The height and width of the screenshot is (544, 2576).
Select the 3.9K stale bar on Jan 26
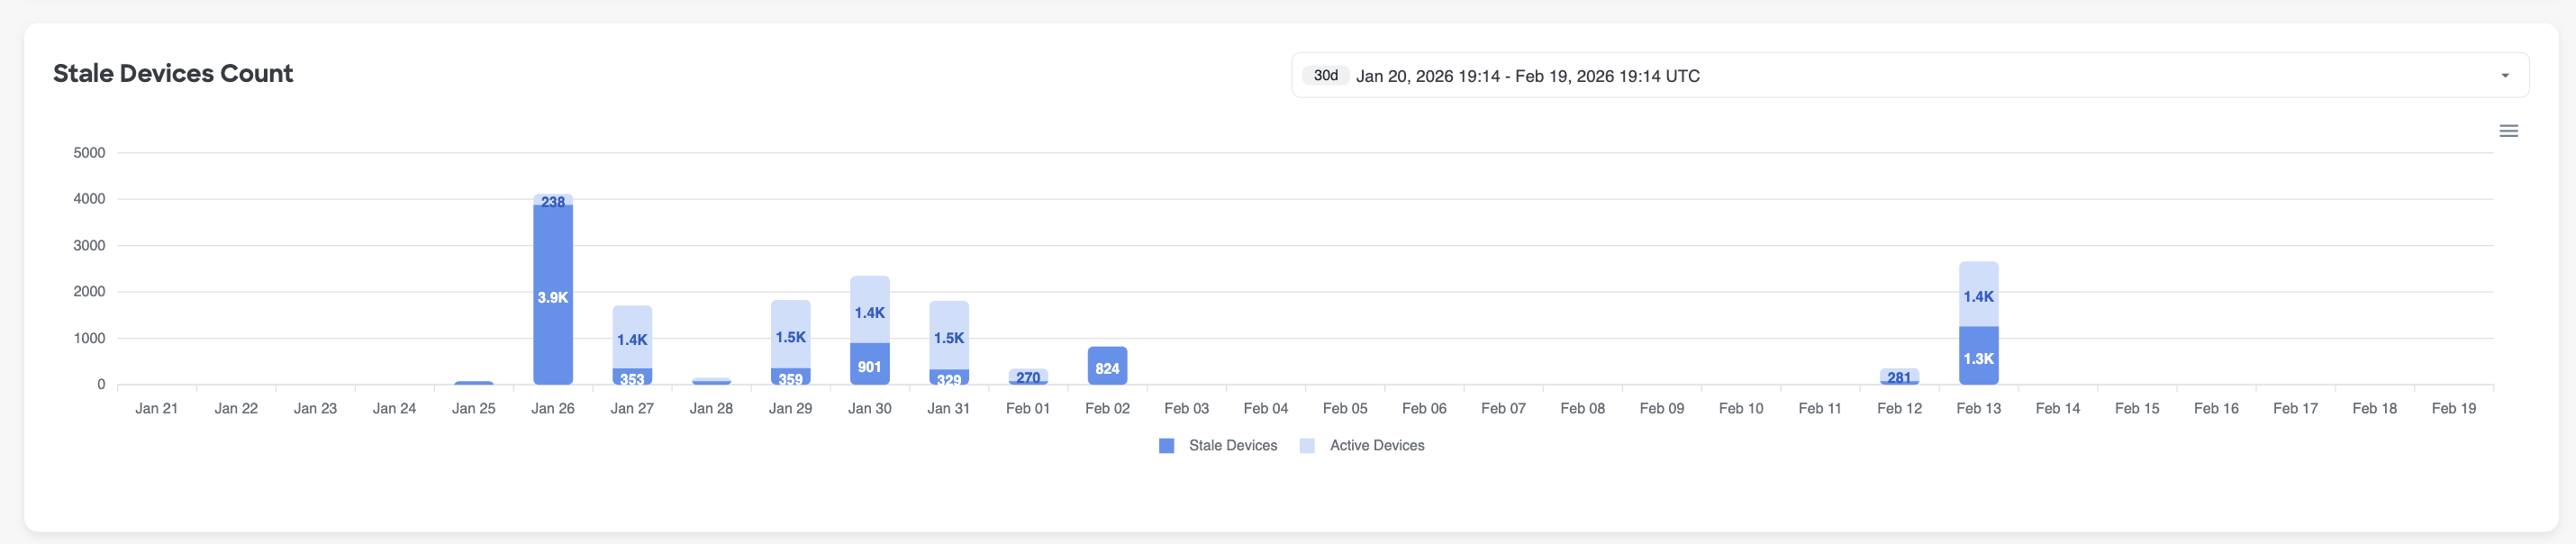553,297
